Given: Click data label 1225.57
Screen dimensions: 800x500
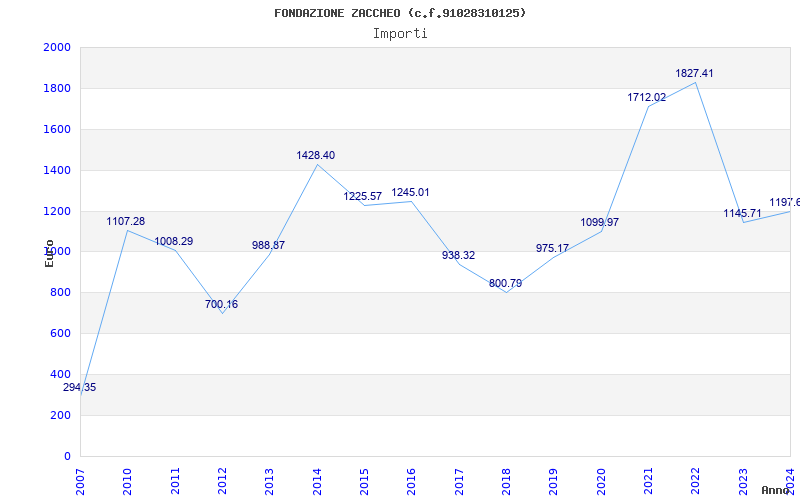Looking at the screenshot, I should point(363,196).
